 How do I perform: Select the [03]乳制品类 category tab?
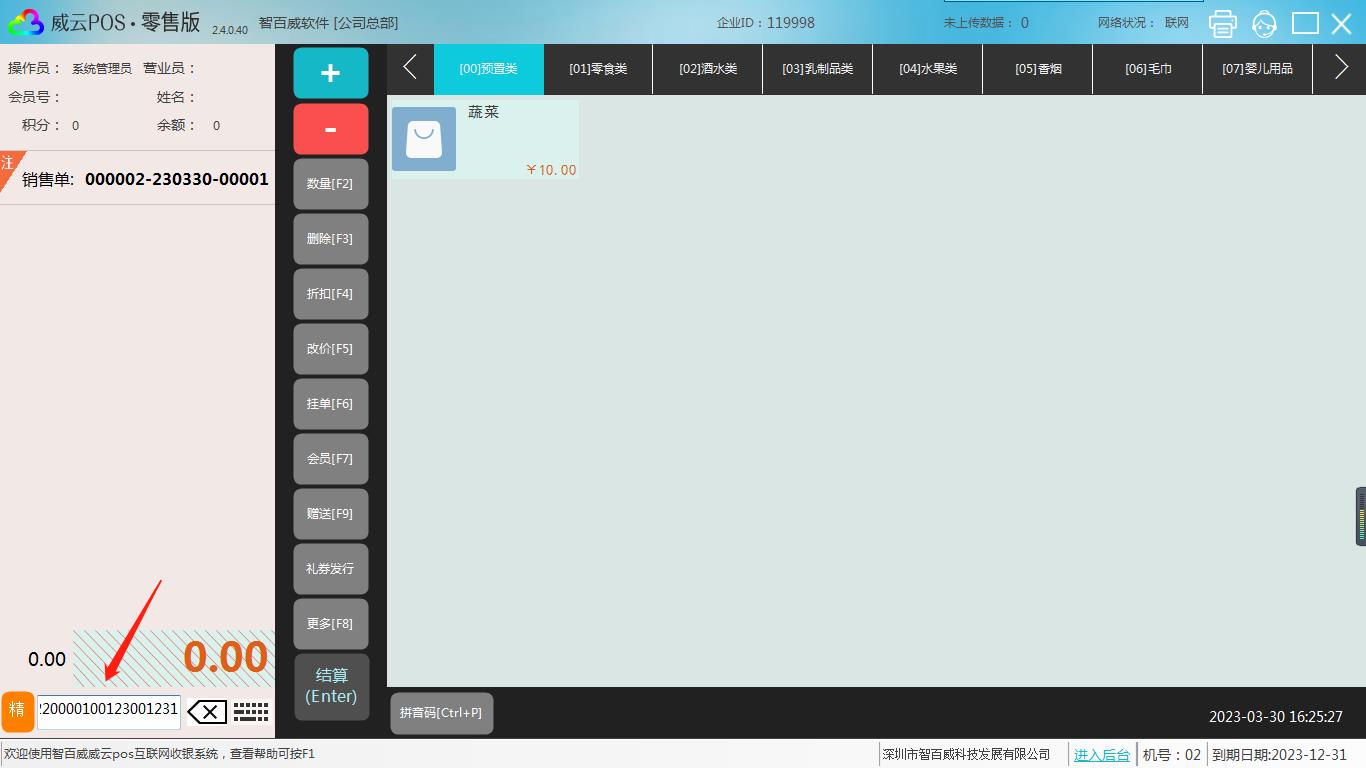(x=817, y=69)
